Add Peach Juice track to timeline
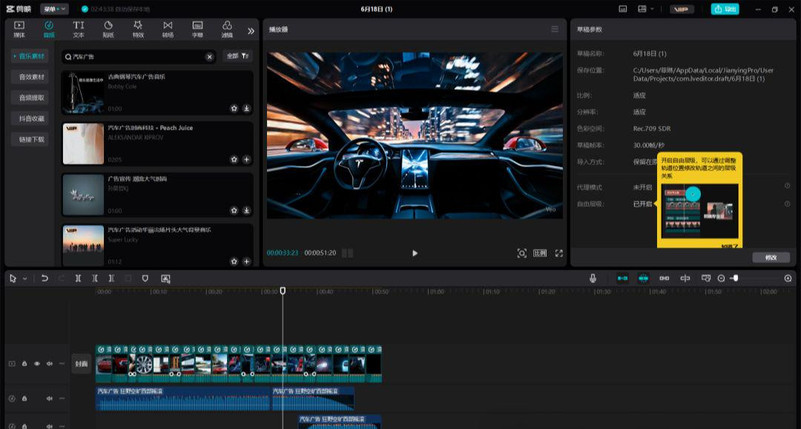The width and height of the screenshot is (801, 429). pos(246,159)
